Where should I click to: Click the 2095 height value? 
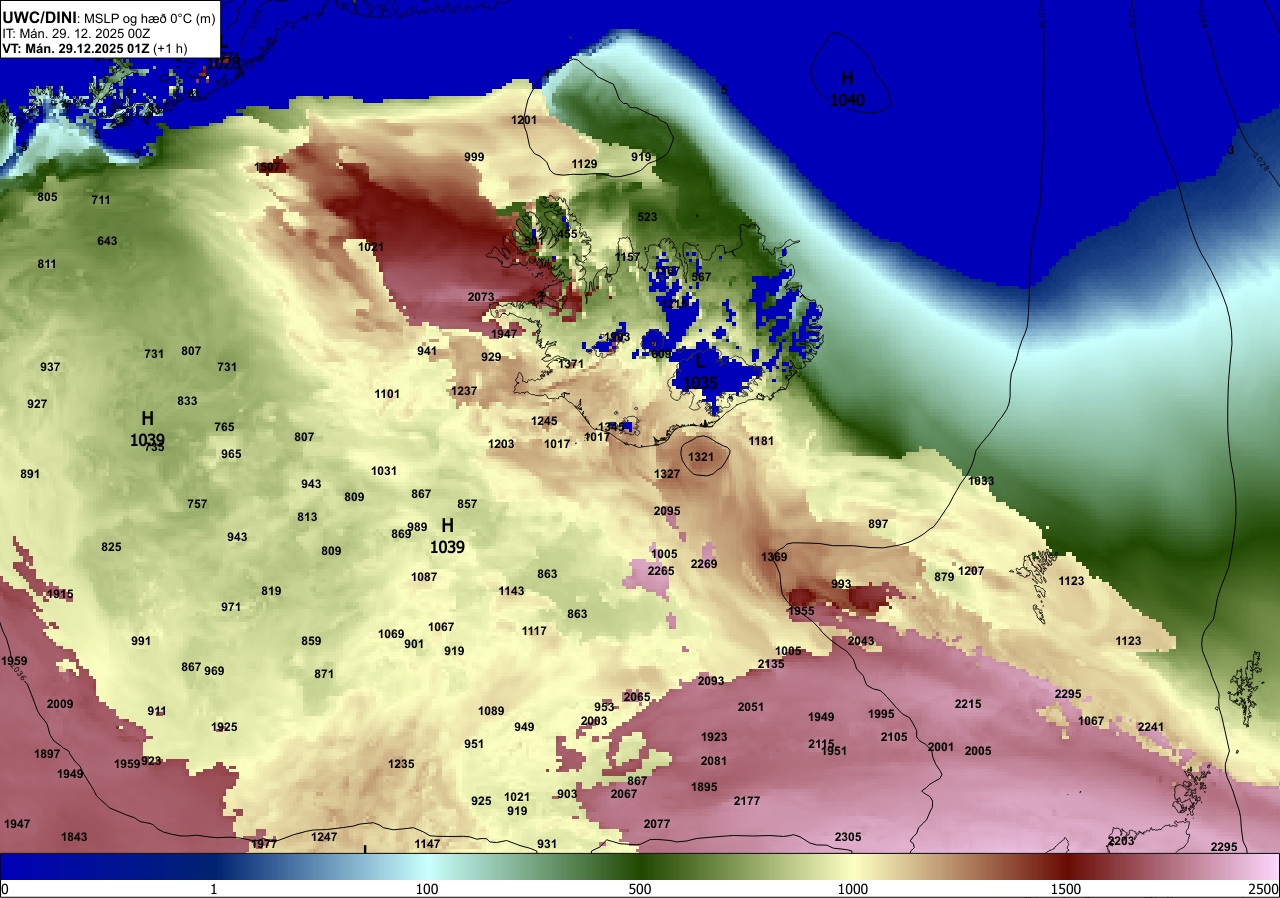click(x=667, y=511)
